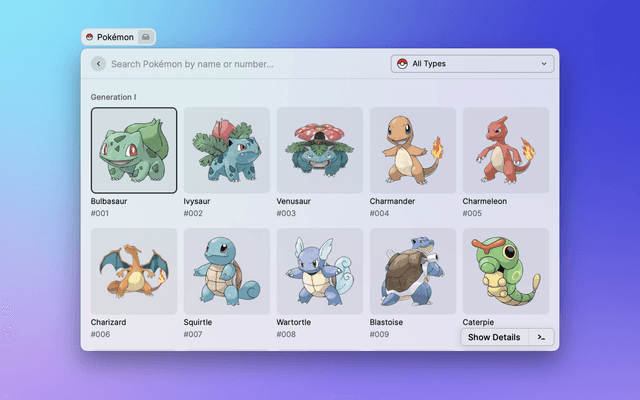Switch to the Pokémon tab
Image resolution: width=640 pixels, height=400 pixels.
(114, 37)
